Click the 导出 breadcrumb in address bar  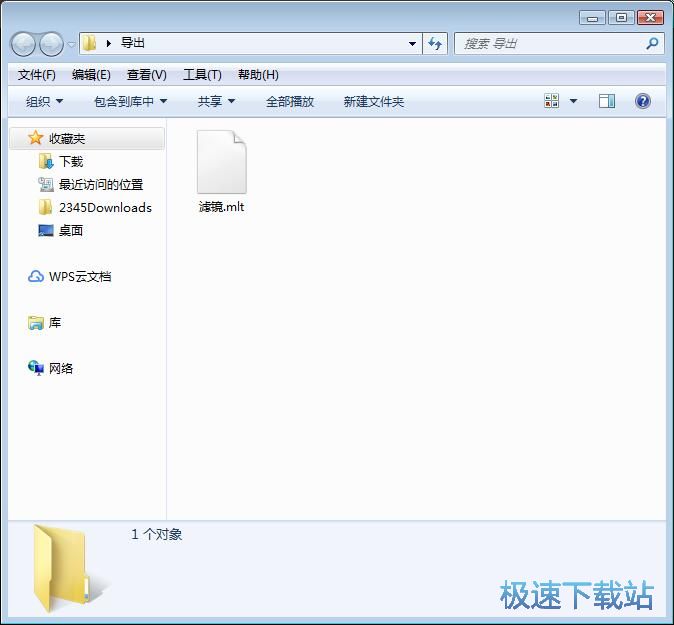tap(132, 43)
